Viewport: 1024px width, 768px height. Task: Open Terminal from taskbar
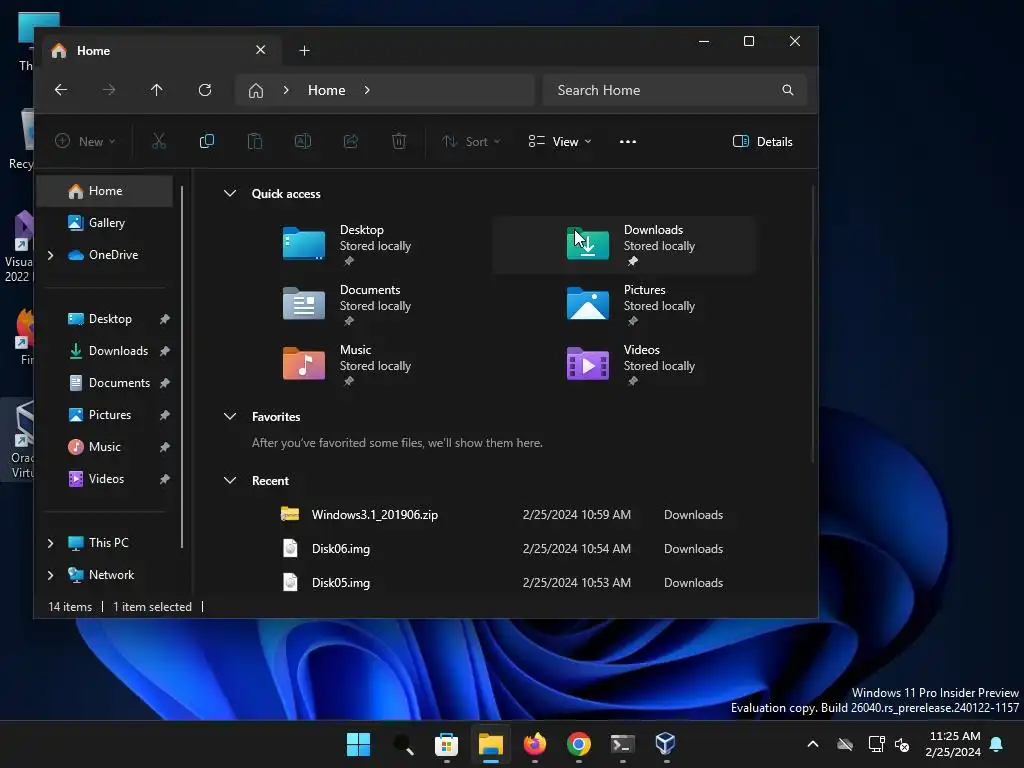pyautogui.click(x=622, y=744)
